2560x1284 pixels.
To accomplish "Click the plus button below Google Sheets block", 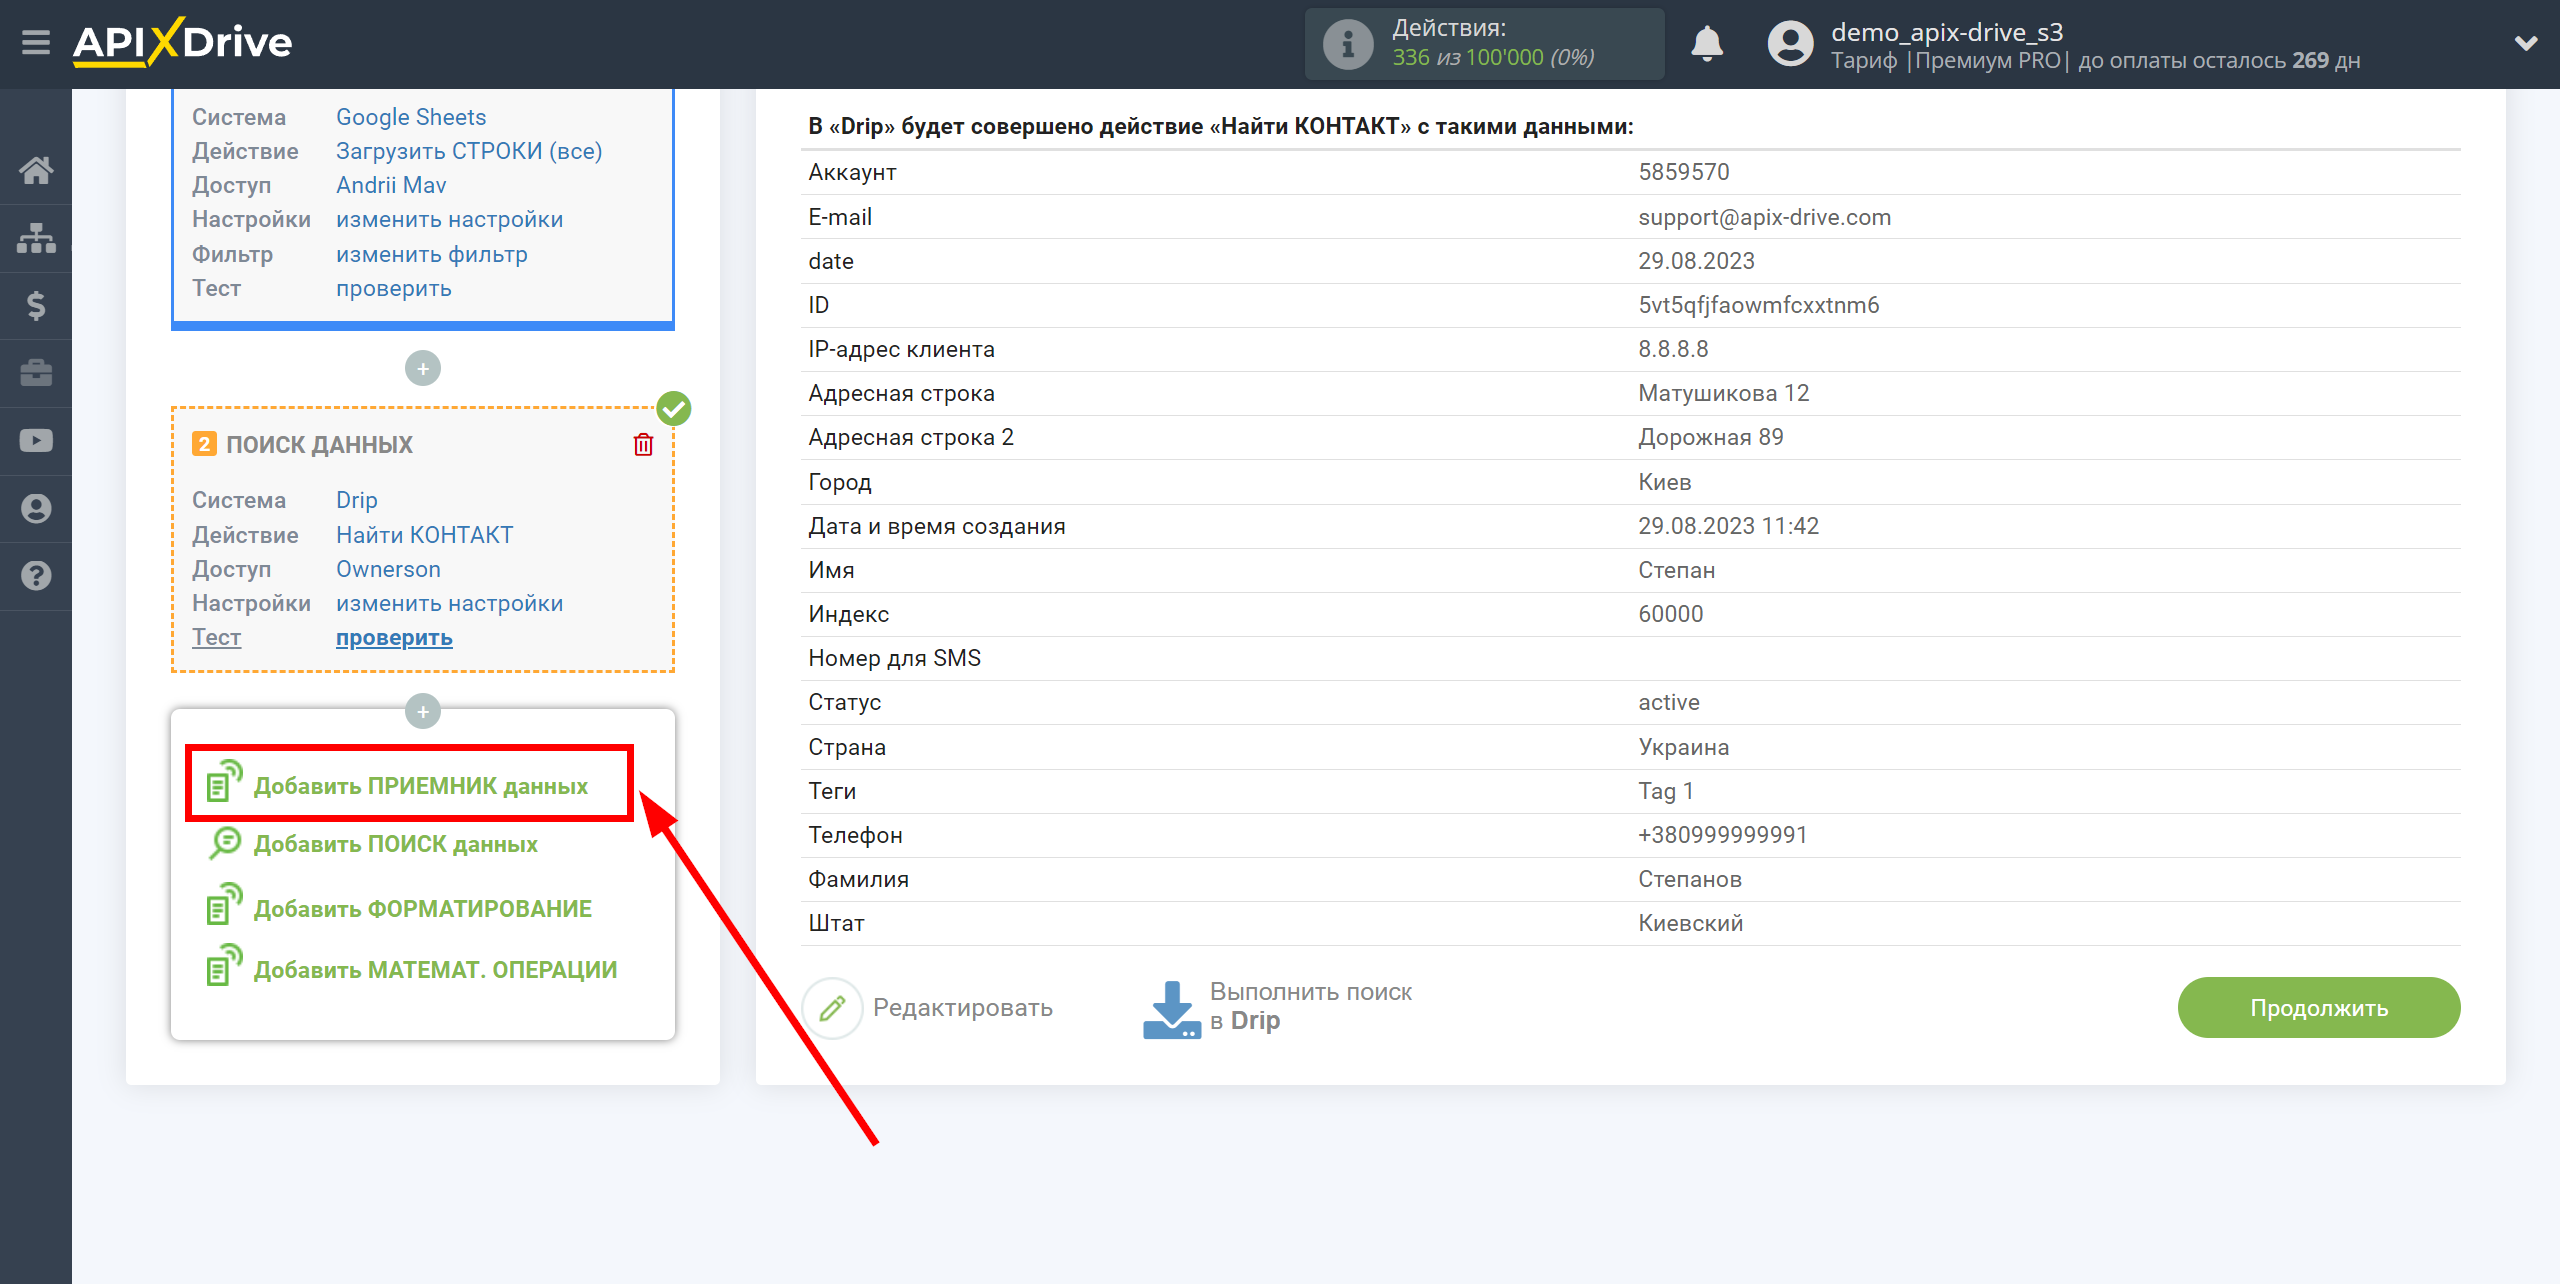I will pyautogui.click(x=423, y=368).
